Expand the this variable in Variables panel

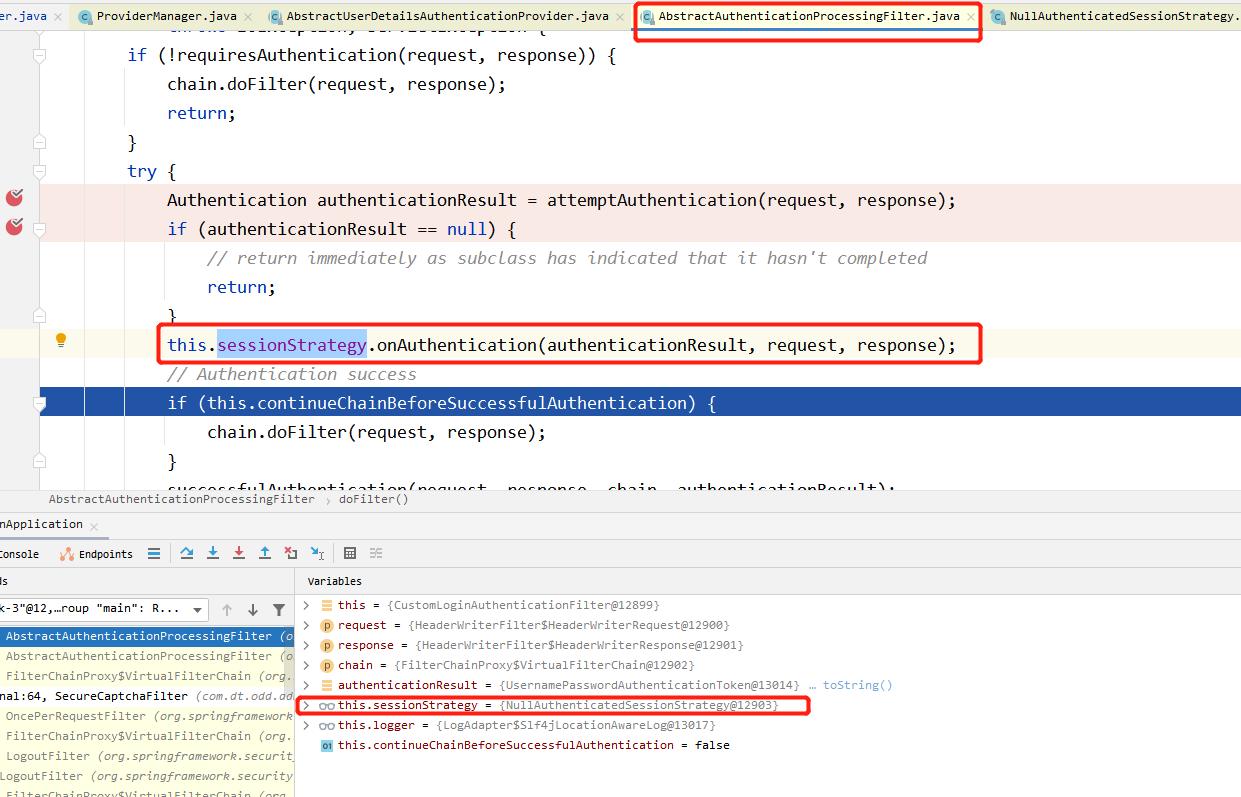(x=307, y=605)
